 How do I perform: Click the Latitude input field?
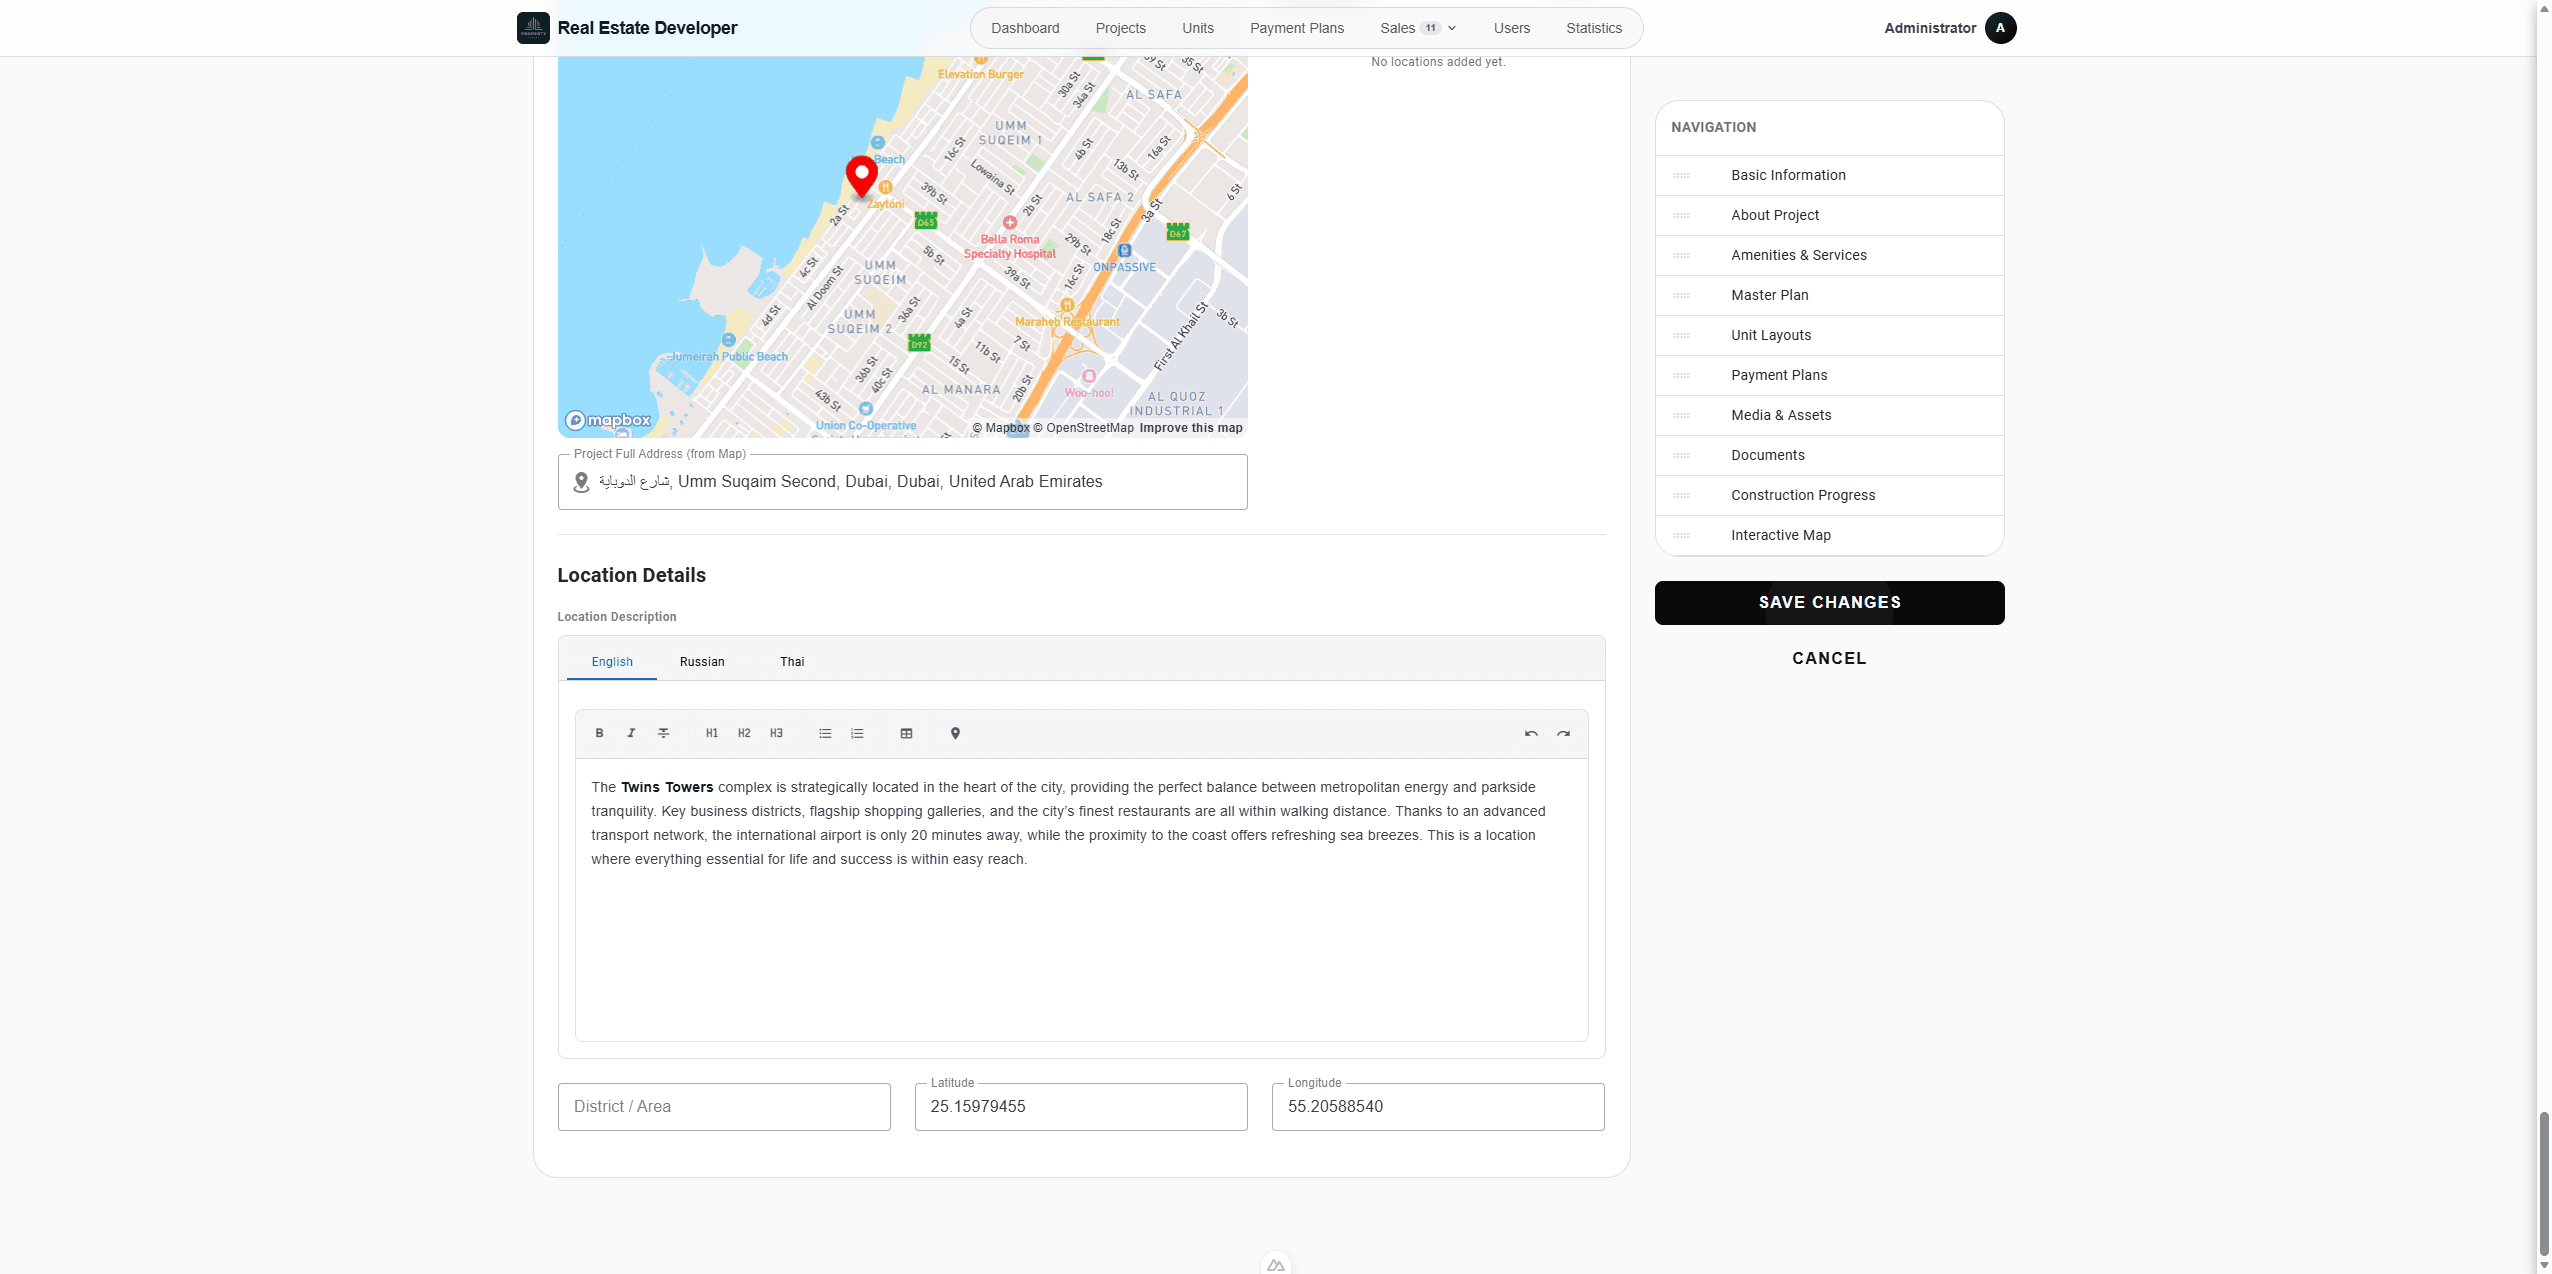1081,1107
